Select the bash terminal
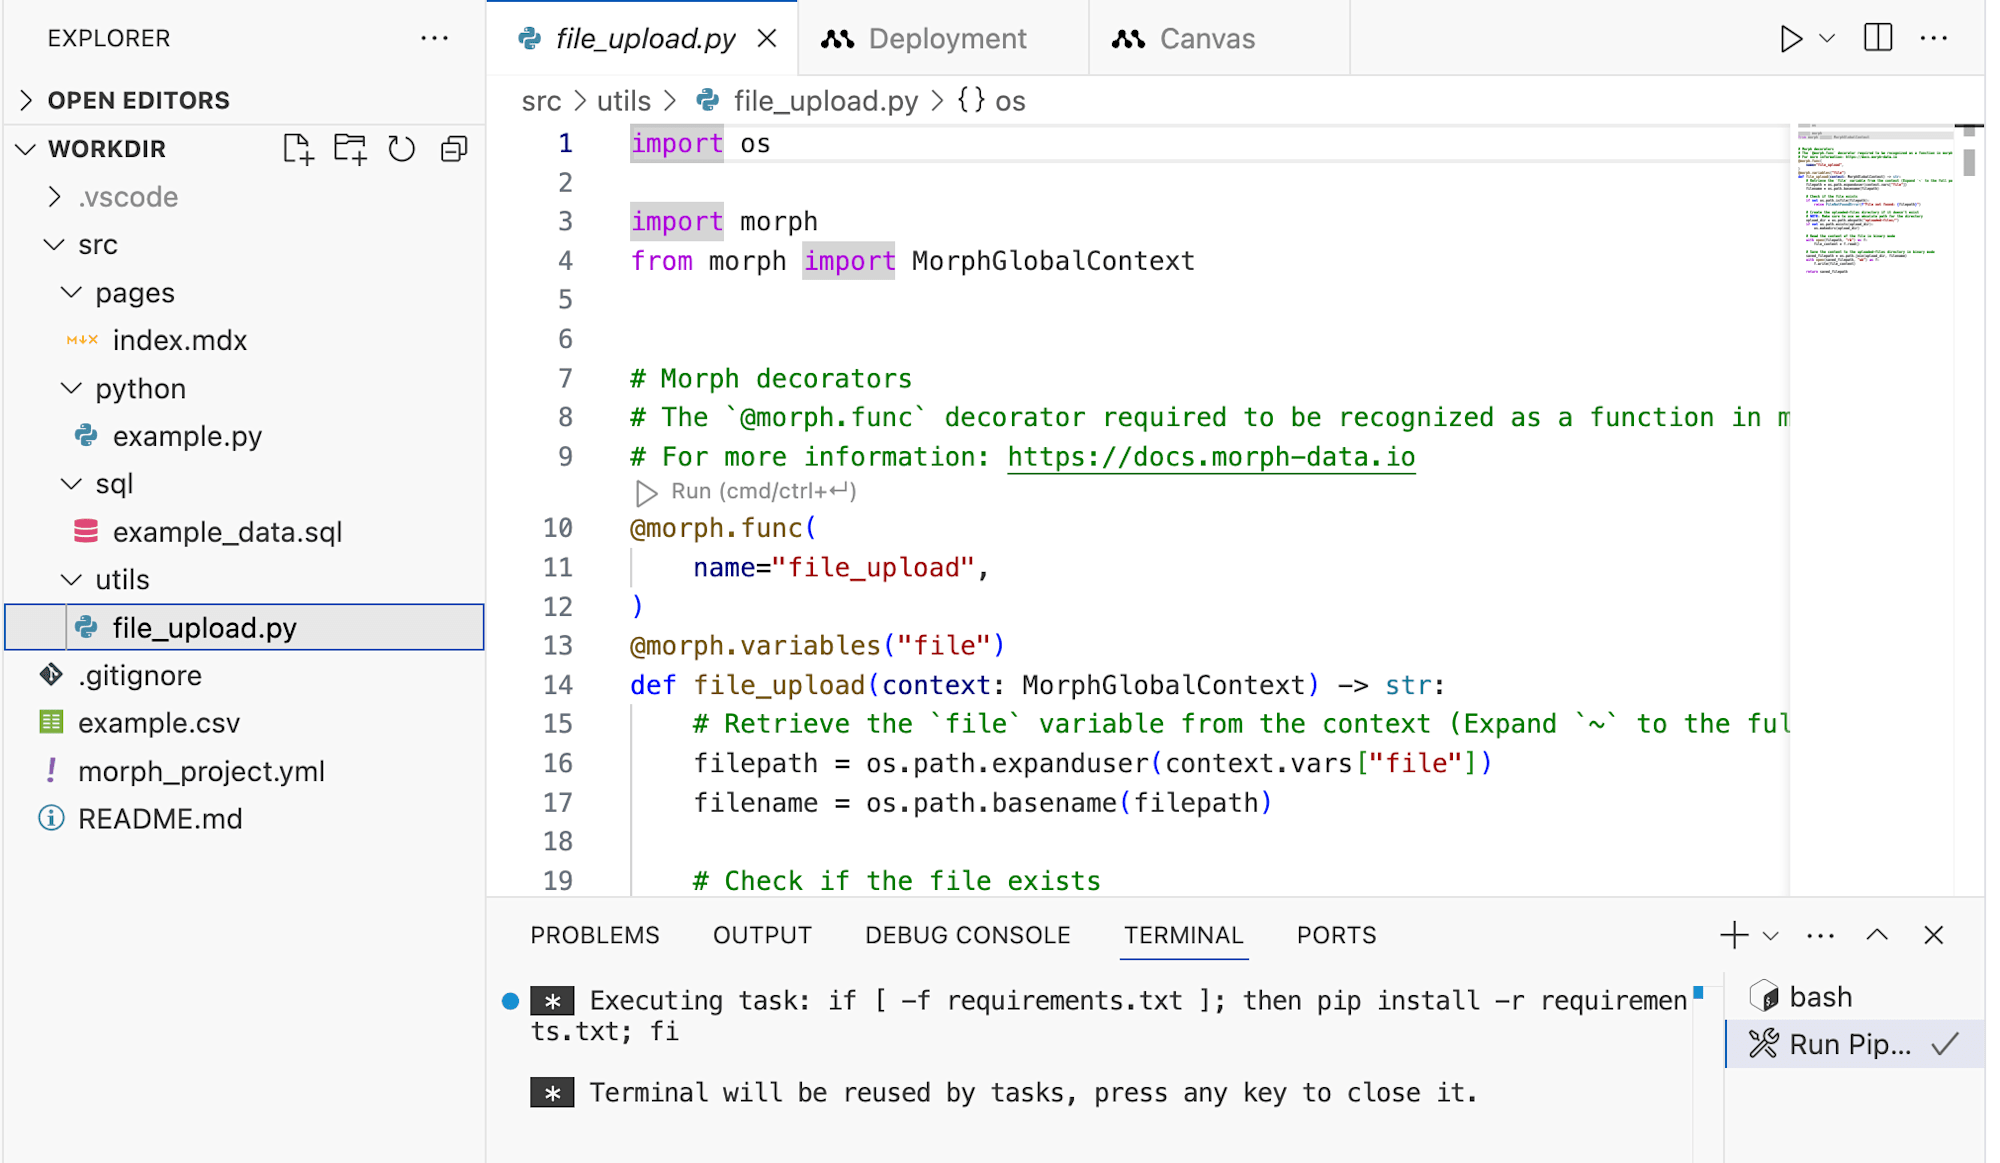Image resolution: width=2000 pixels, height=1163 pixels. [1855, 997]
